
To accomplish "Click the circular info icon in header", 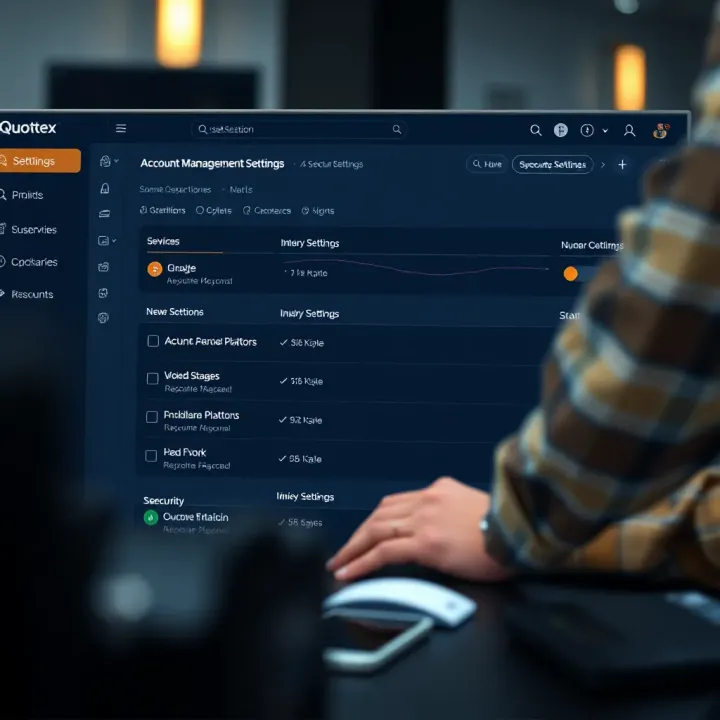I will [x=587, y=130].
